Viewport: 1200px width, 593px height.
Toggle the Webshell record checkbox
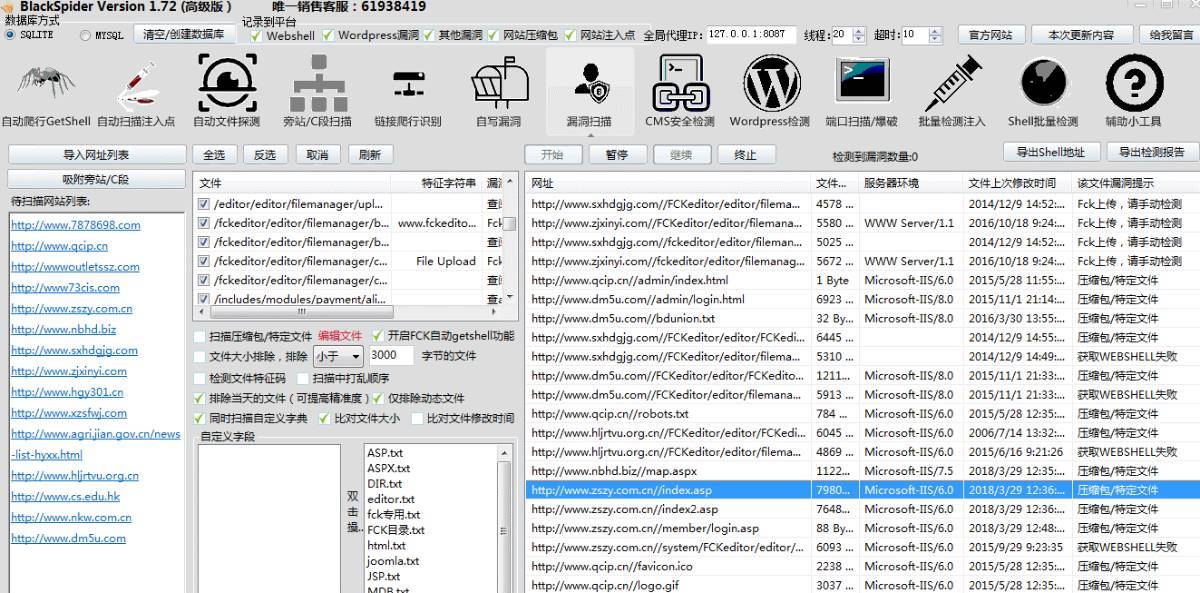point(256,35)
